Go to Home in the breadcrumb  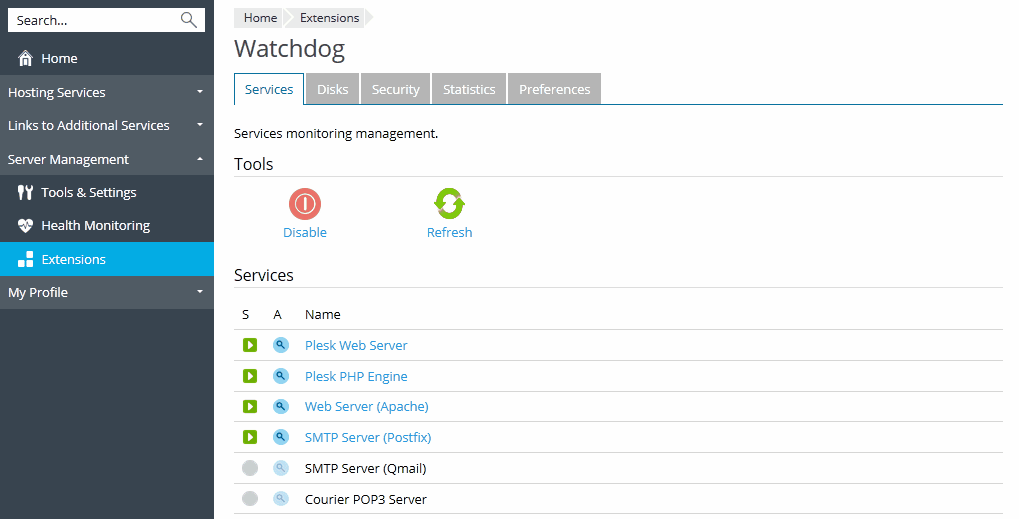(260, 18)
